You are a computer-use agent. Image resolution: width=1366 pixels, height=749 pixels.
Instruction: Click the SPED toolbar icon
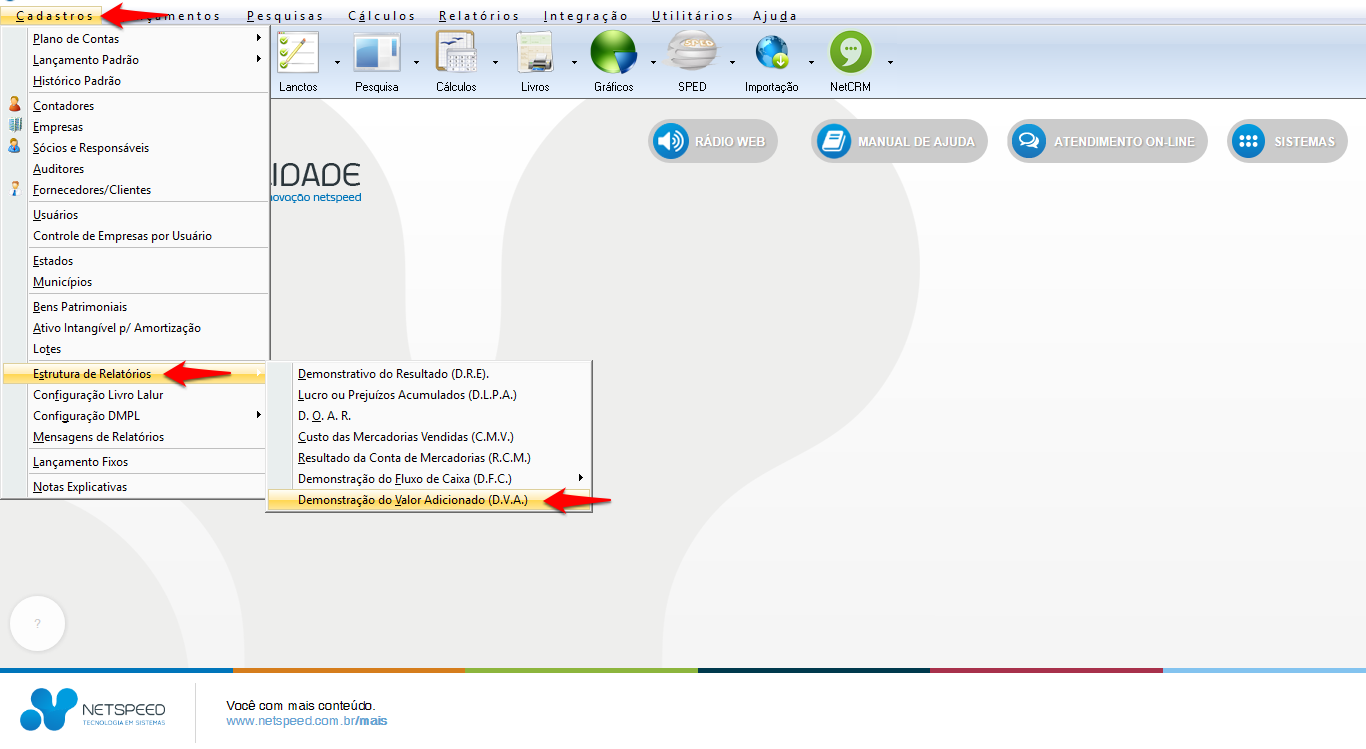pyautogui.click(x=692, y=53)
